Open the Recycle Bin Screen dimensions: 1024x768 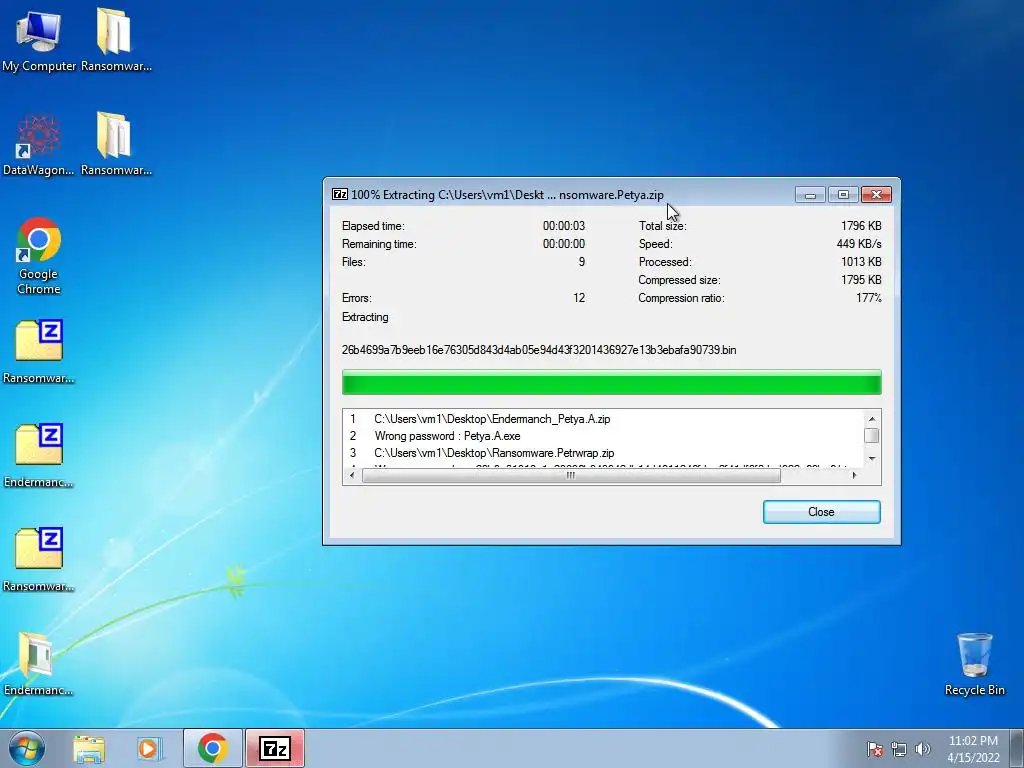[974, 664]
